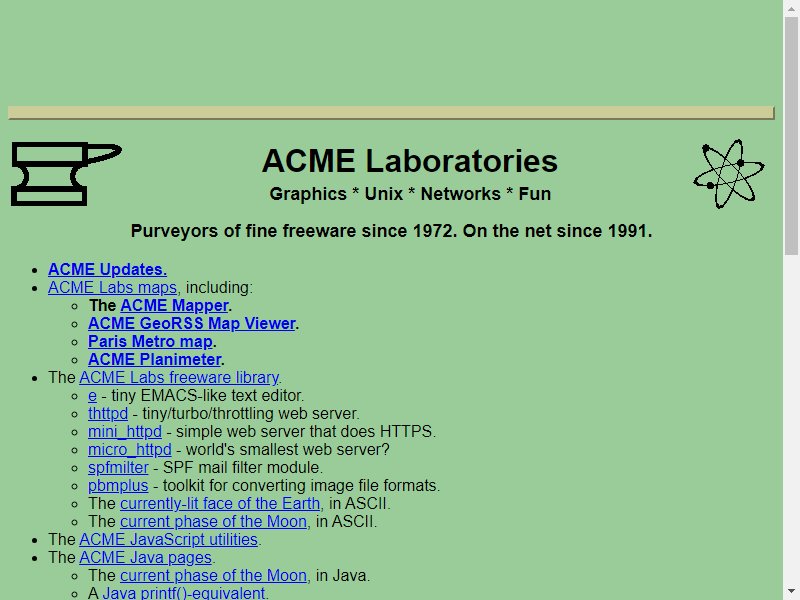Open the ACME Planimeter link
The height and width of the screenshot is (600, 800).
coord(155,359)
